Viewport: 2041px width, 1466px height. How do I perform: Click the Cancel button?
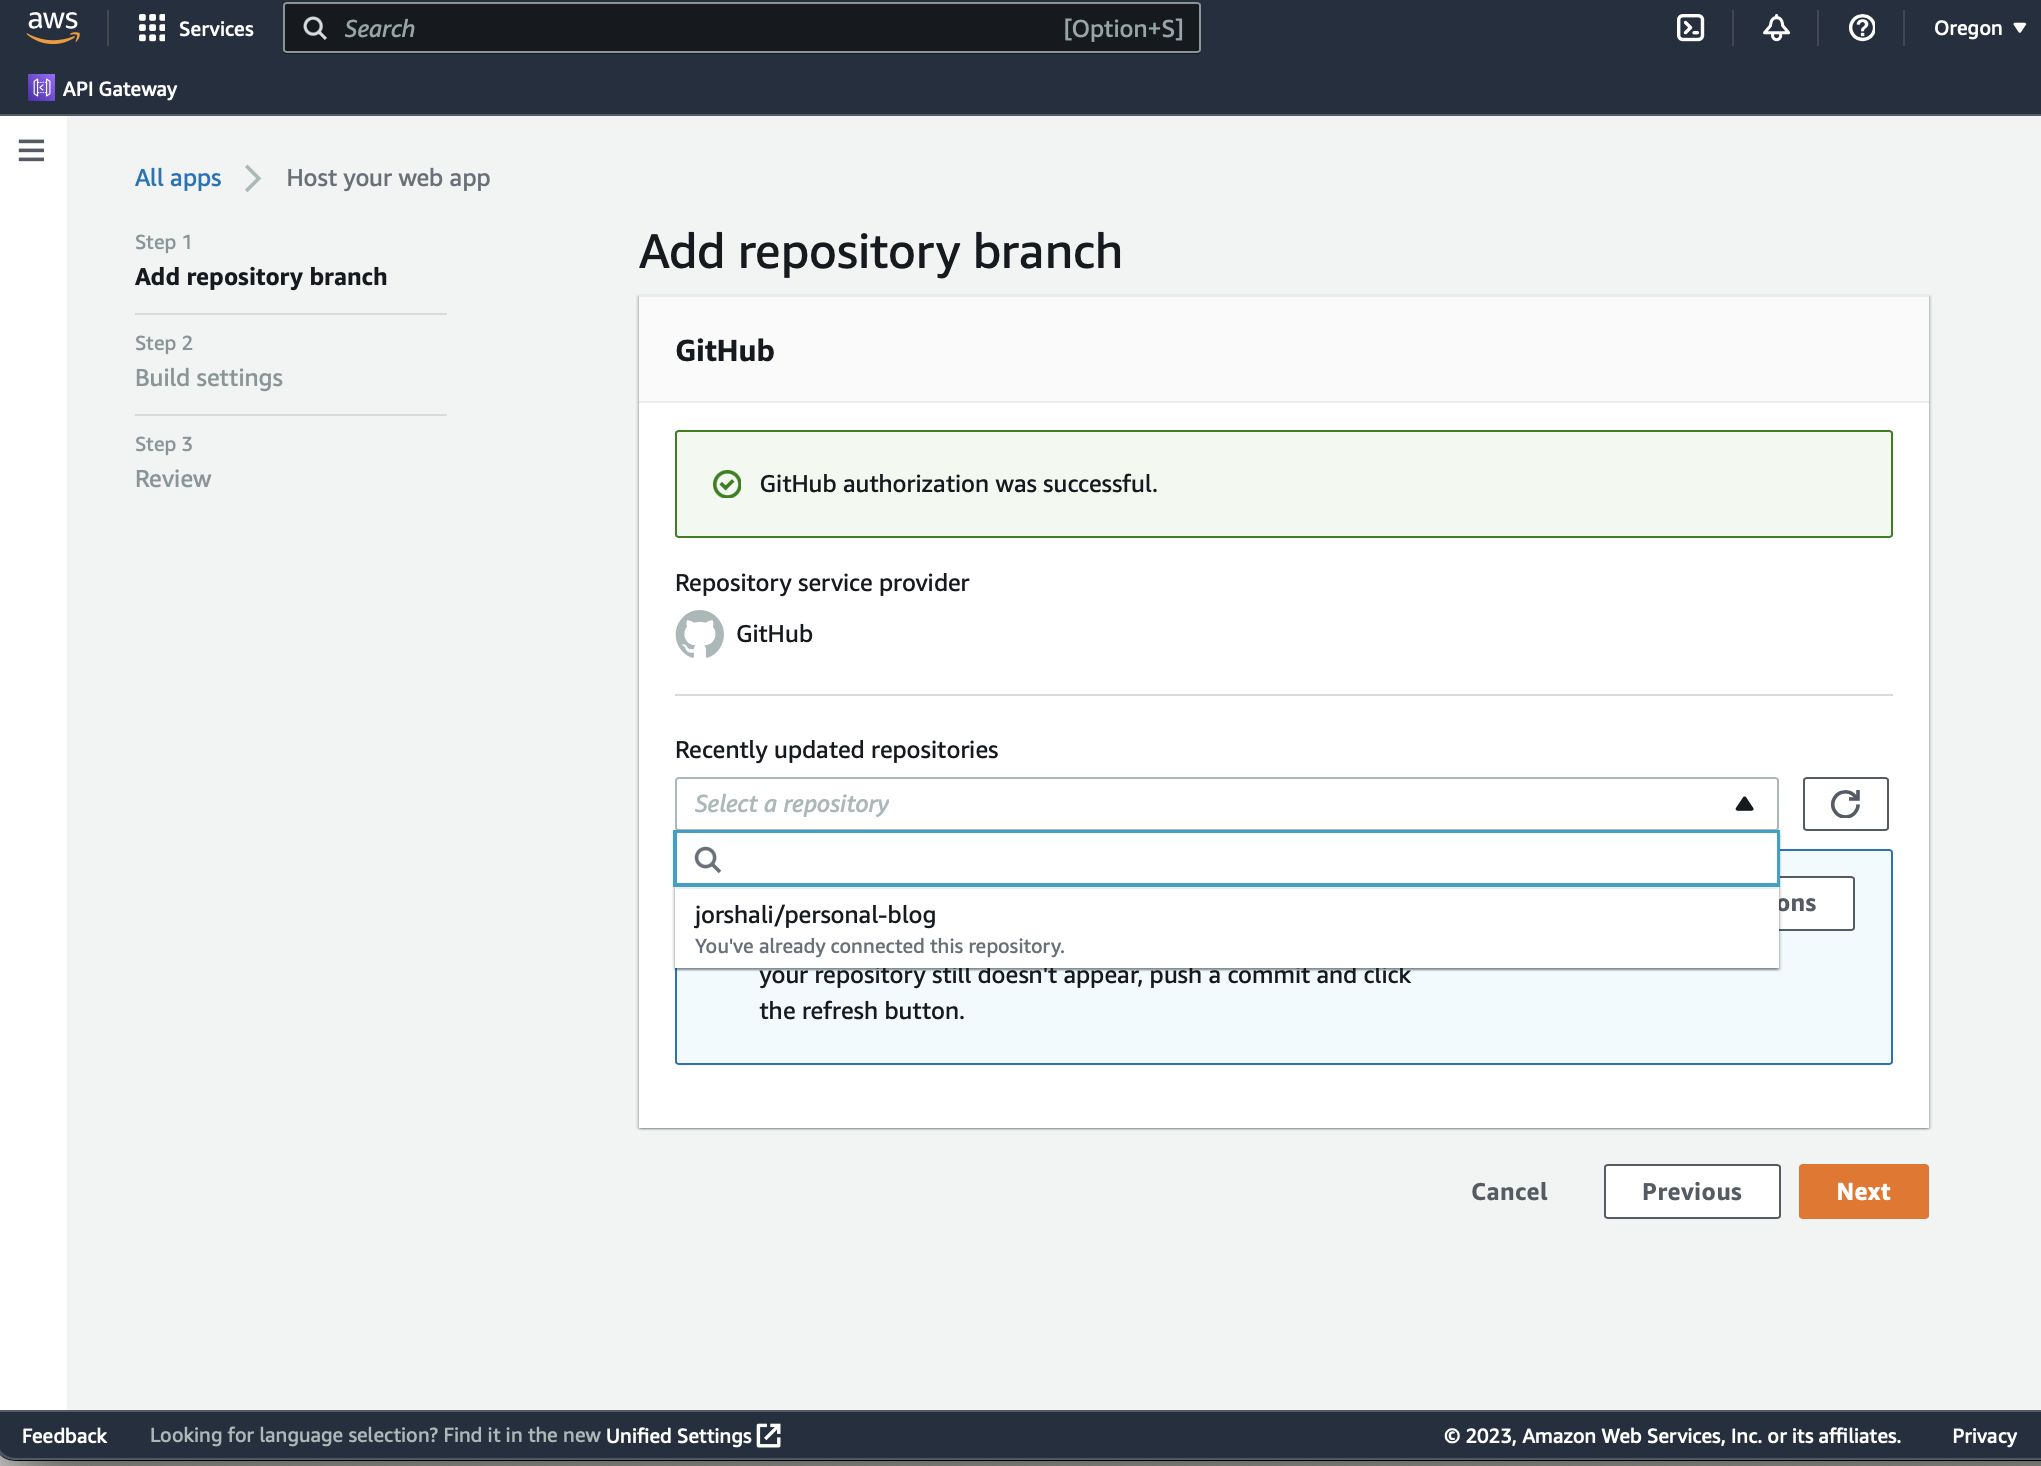1509,1191
